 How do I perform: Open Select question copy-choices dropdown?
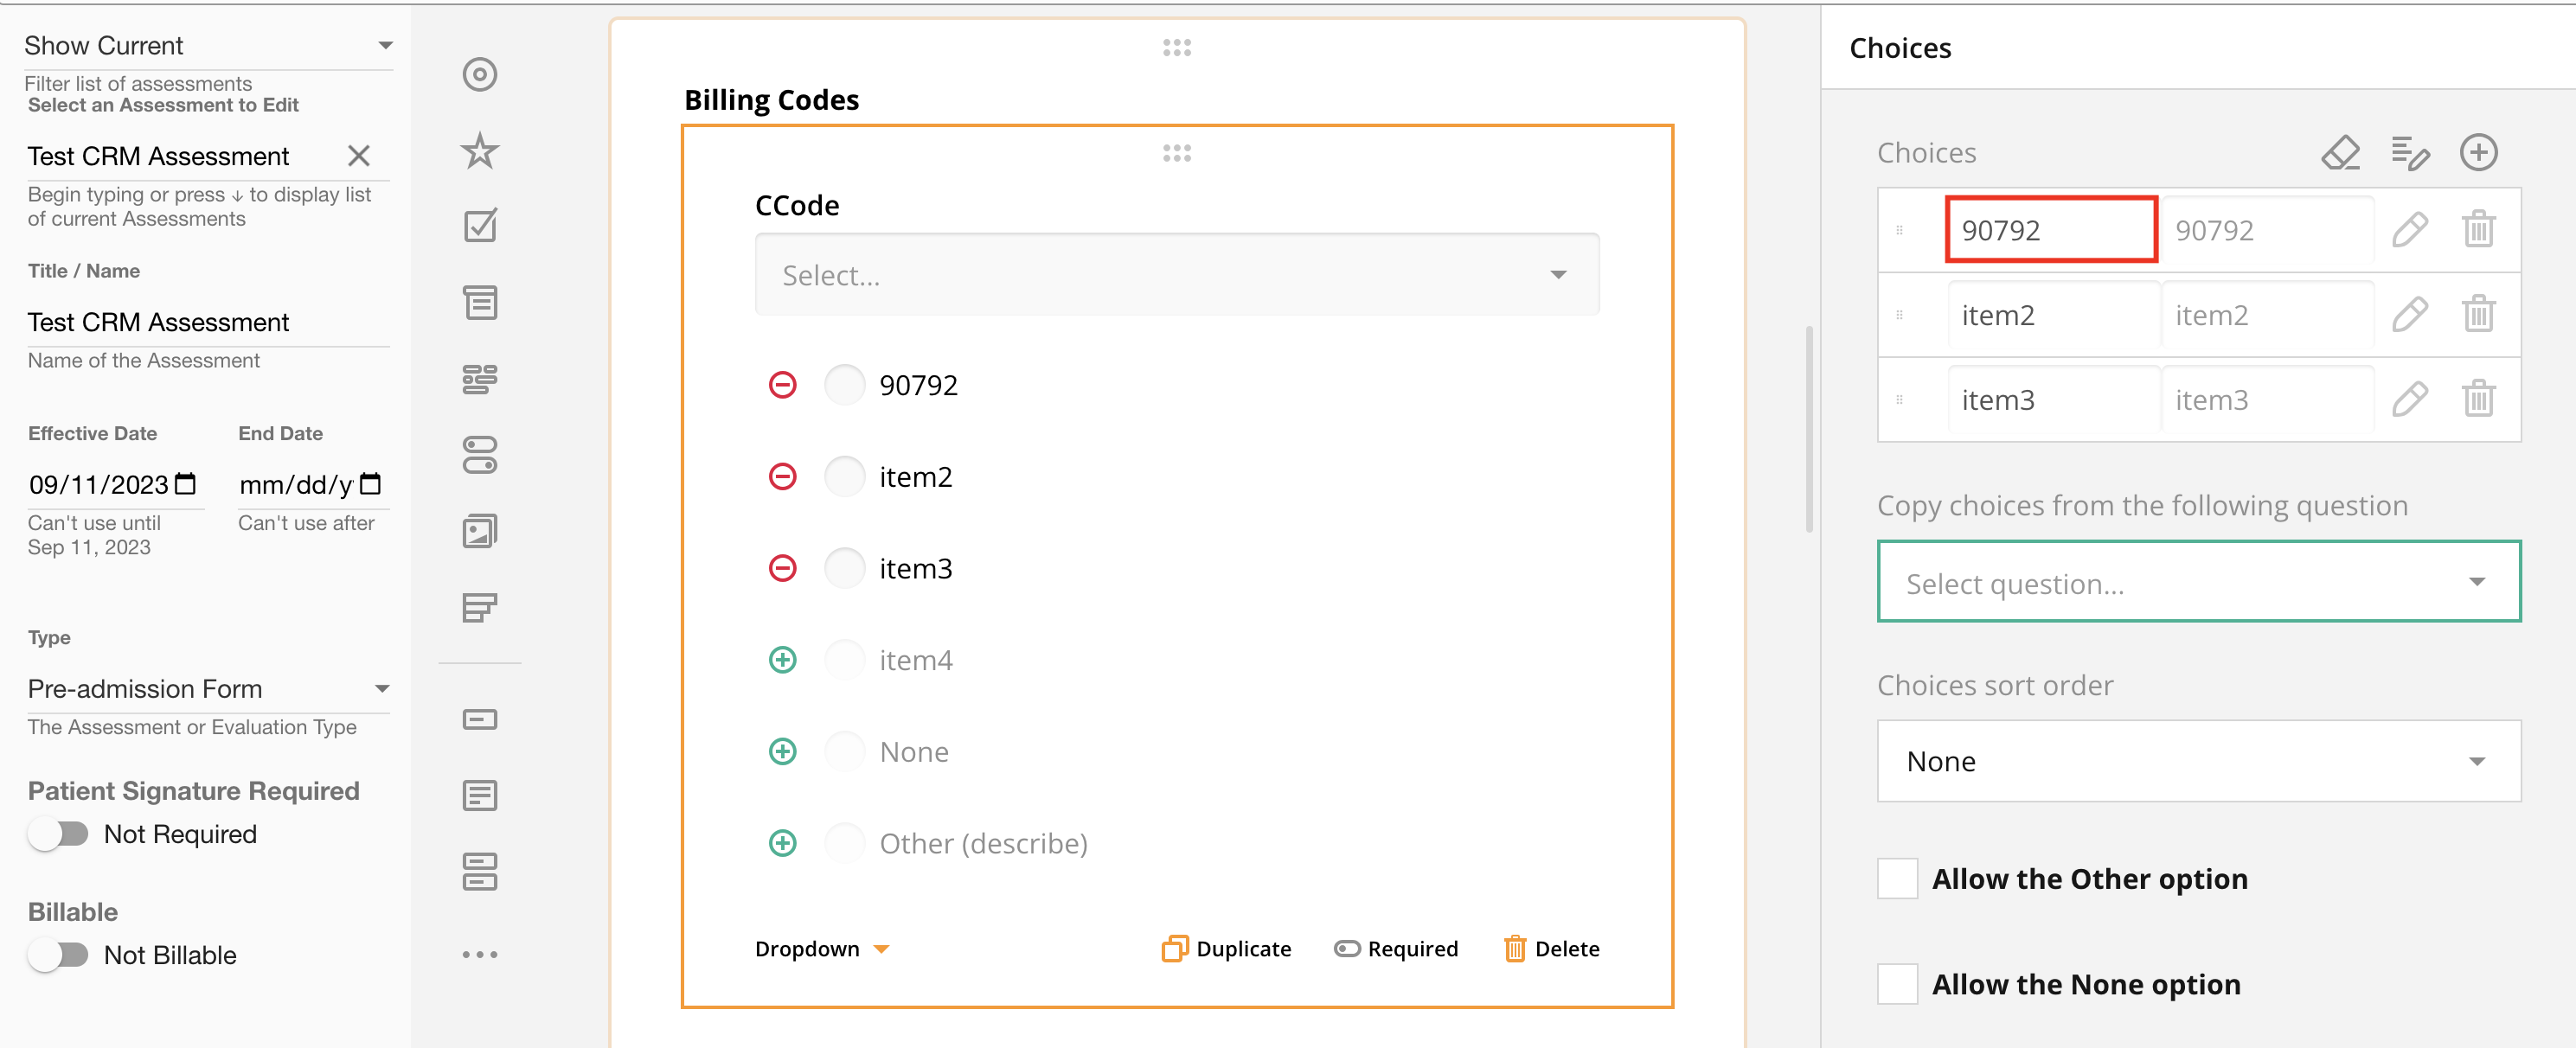(2197, 582)
